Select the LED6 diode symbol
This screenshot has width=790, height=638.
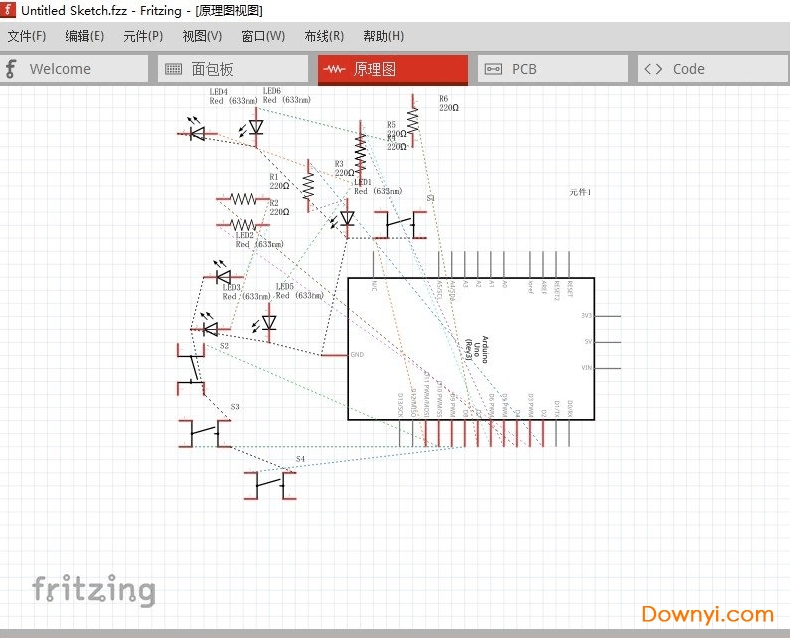(x=256, y=128)
